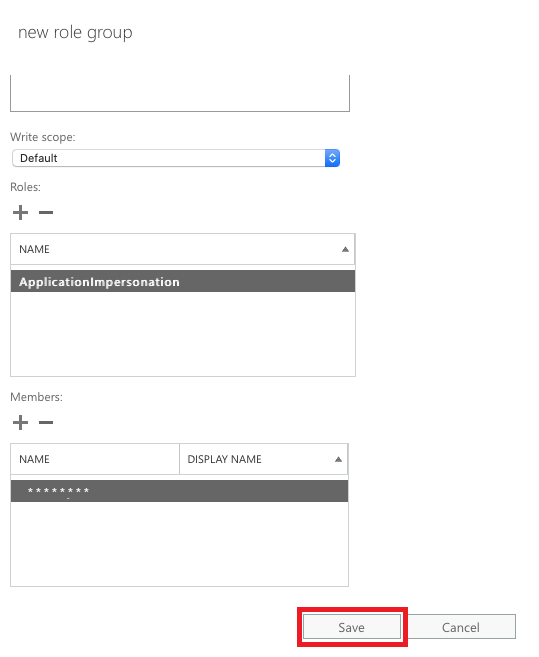This screenshot has width=539, height=657.
Task: Remove selected role with the Roles minus icon
Action: [x=46, y=212]
